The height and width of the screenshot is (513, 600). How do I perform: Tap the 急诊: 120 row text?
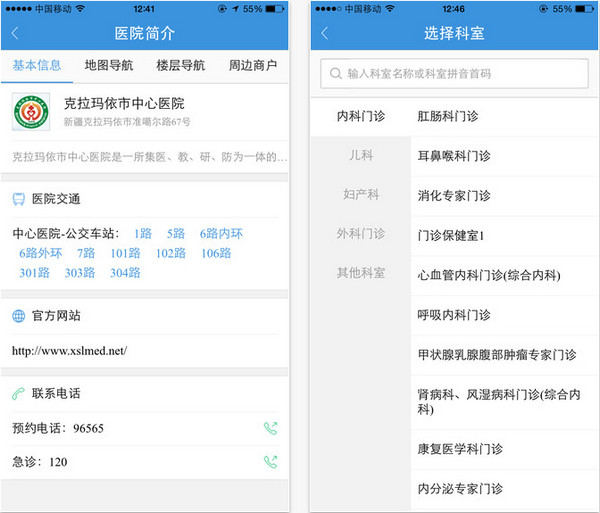tap(39, 462)
